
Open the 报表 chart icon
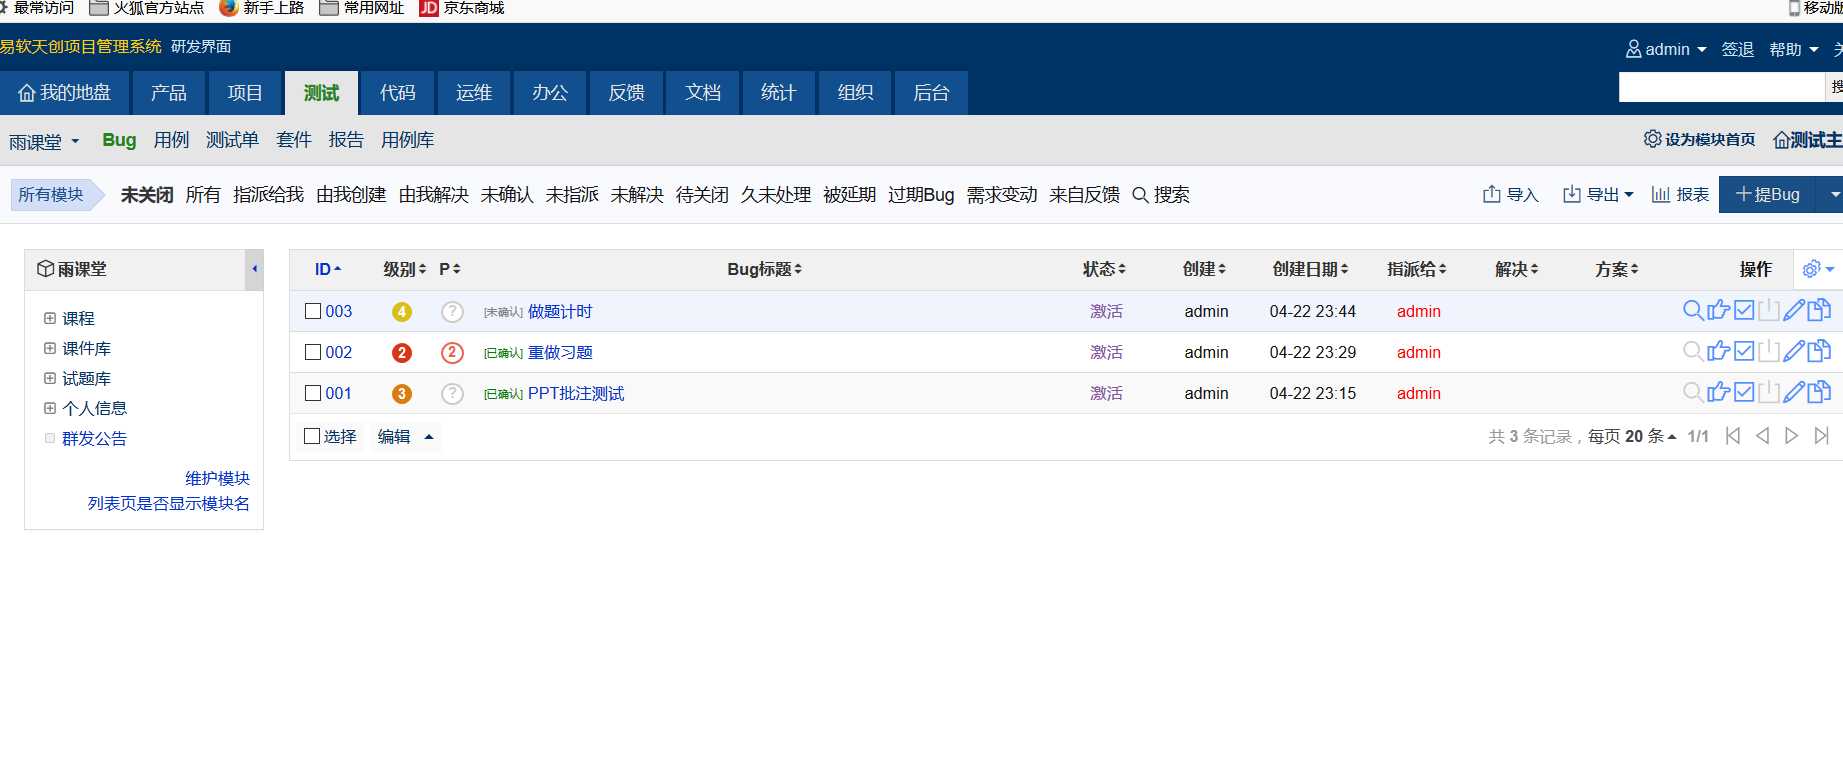[1660, 194]
